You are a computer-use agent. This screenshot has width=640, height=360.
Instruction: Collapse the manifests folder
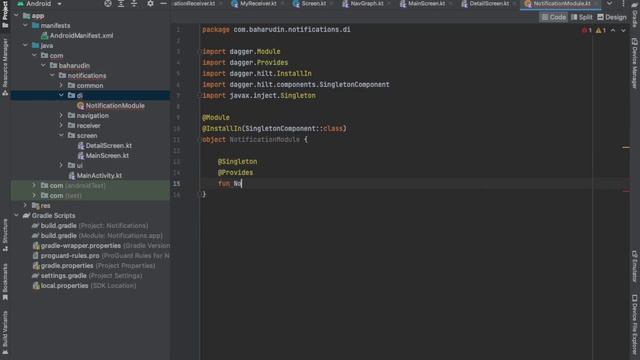[x=25, y=25]
